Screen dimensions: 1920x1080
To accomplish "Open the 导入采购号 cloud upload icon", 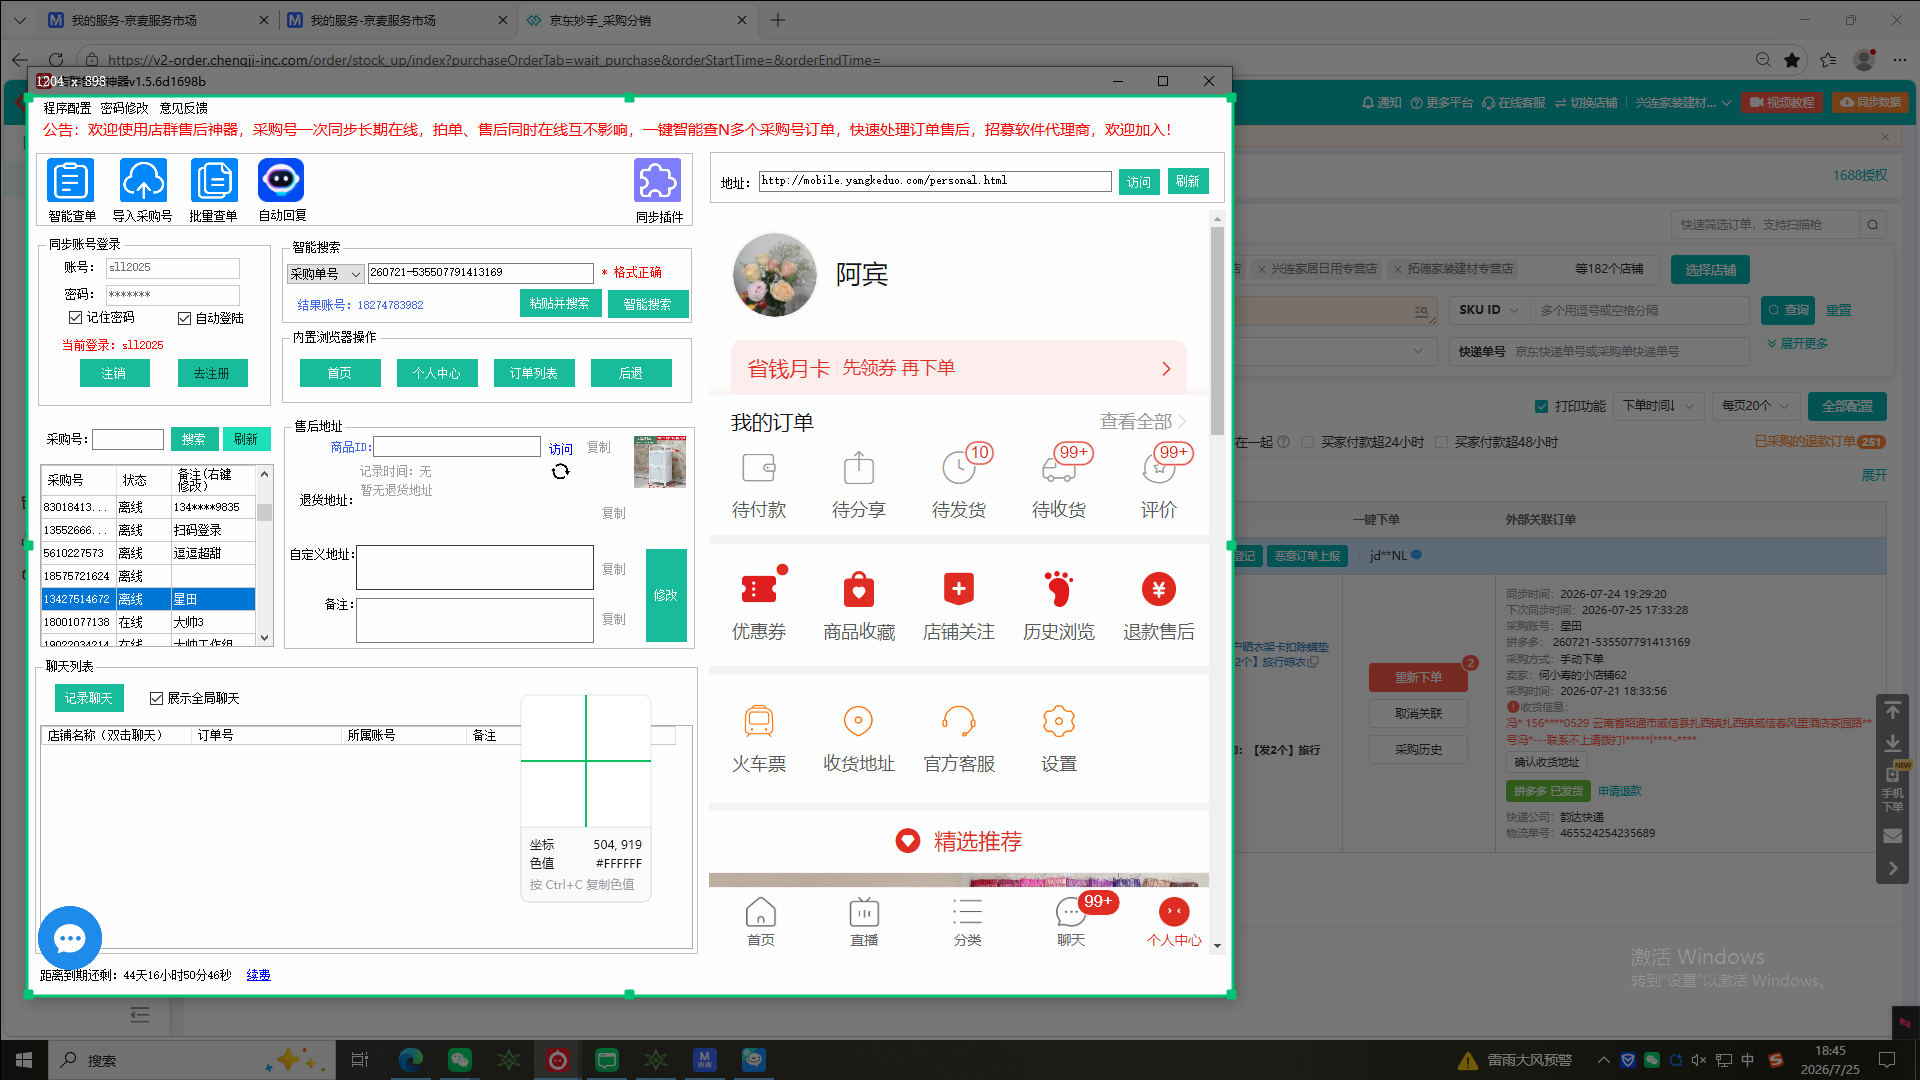I will pyautogui.click(x=143, y=181).
